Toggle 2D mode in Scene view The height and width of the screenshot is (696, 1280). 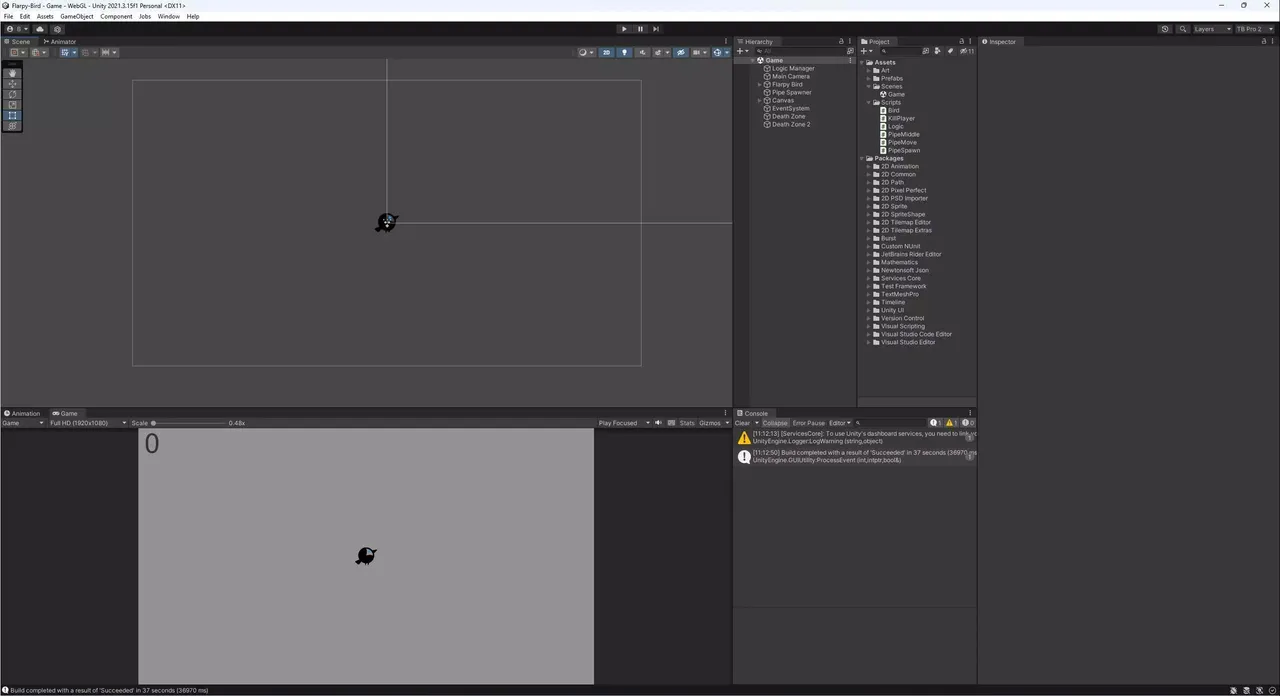pos(606,53)
